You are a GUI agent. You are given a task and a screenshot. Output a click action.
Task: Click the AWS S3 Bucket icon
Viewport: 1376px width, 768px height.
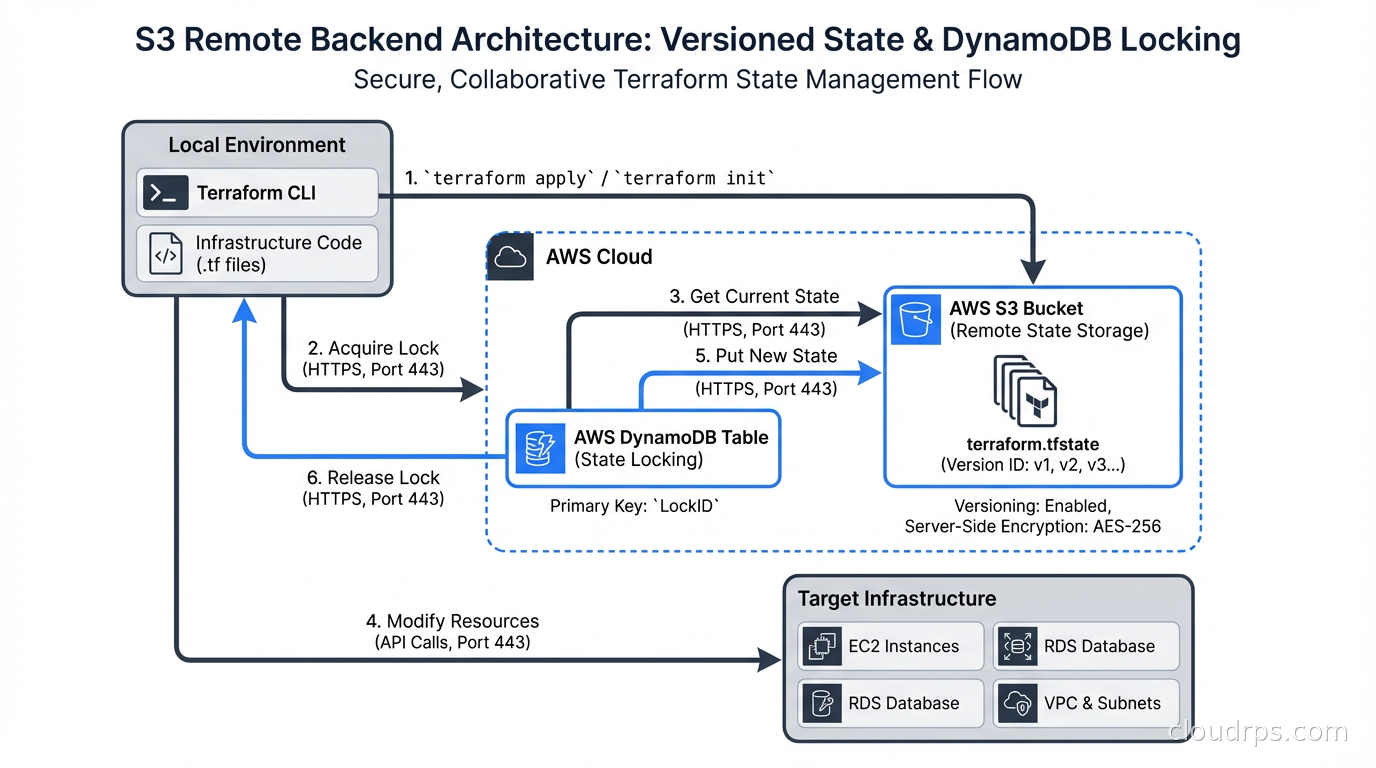(915, 320)
